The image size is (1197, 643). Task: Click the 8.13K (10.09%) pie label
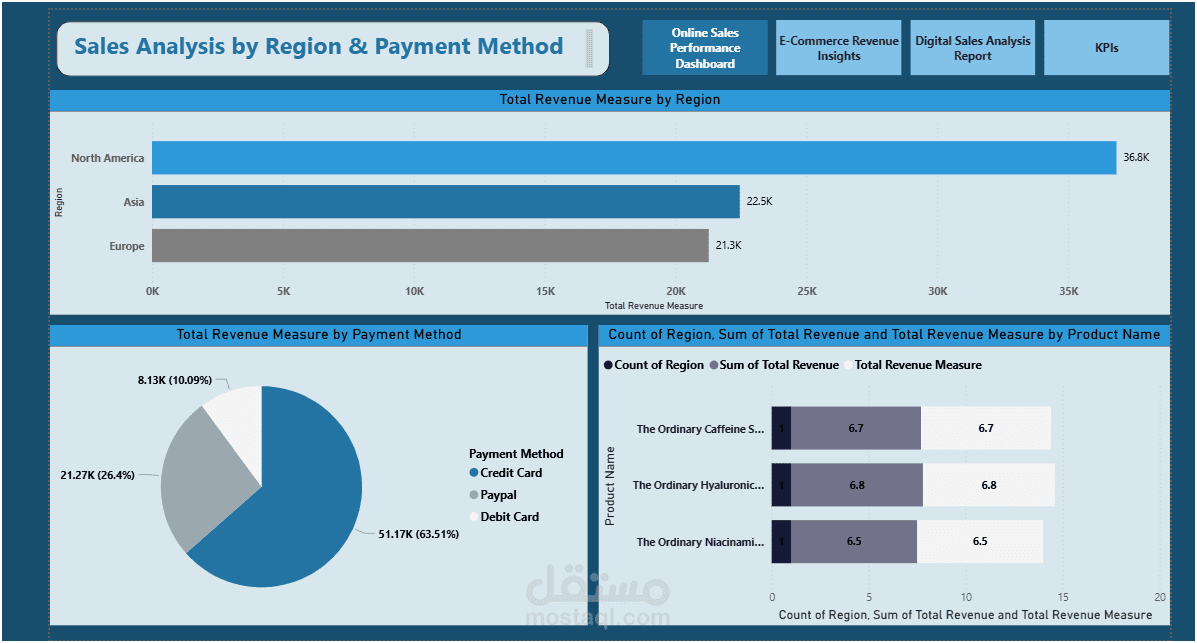[x=175, y=380]
